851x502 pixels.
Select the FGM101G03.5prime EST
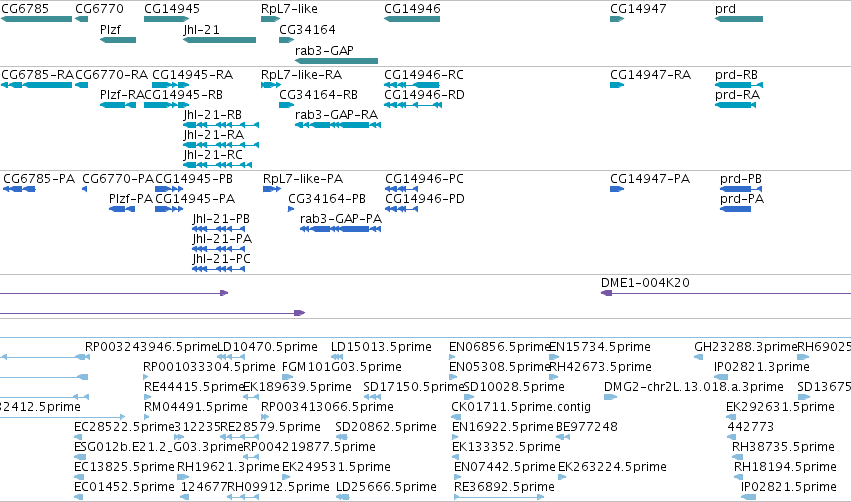click(x=288, y=377)
